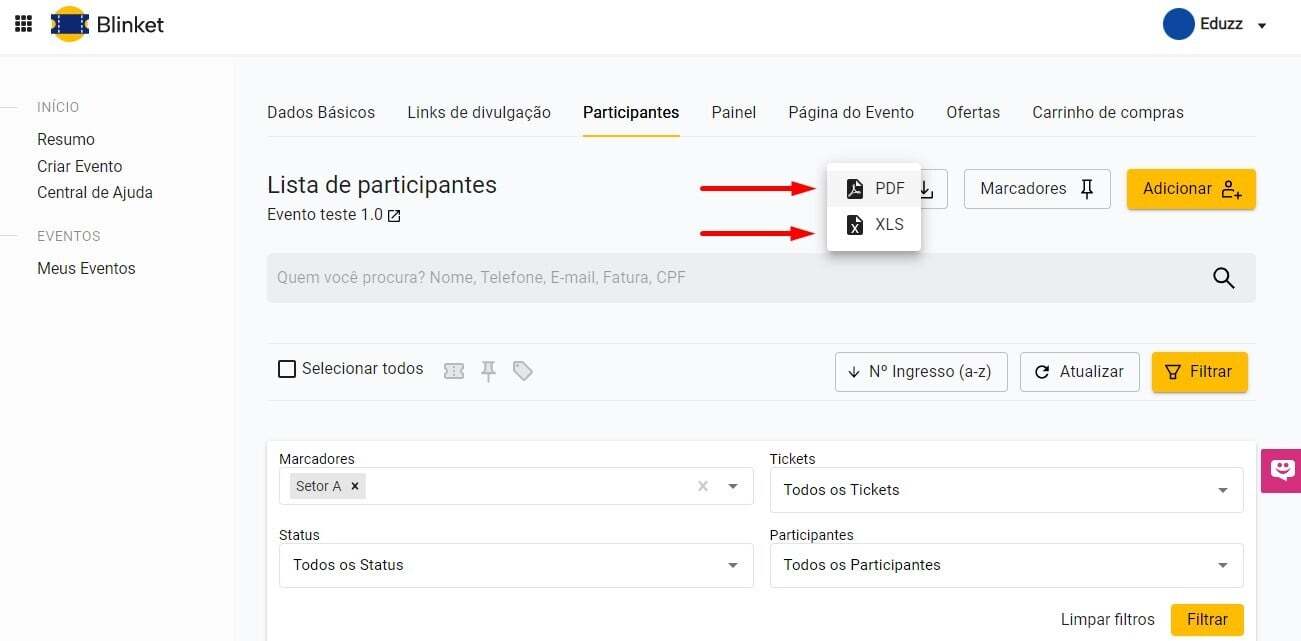Screen dimensions: 1301x641
Task: Open event link via external icon
Action: [x=394, y=216]
